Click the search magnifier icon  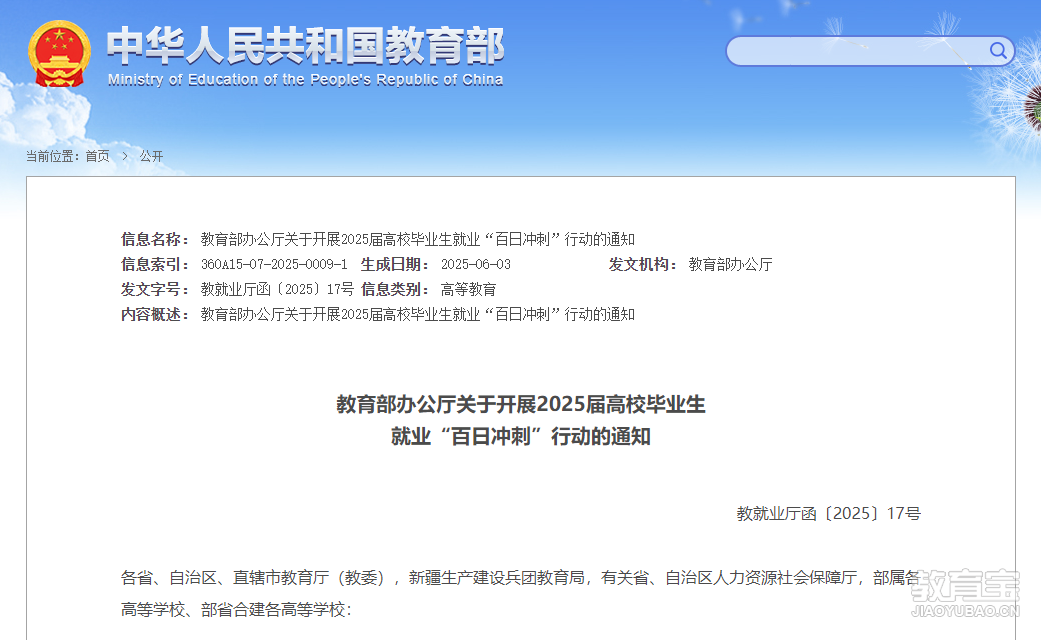coord(998,50)
